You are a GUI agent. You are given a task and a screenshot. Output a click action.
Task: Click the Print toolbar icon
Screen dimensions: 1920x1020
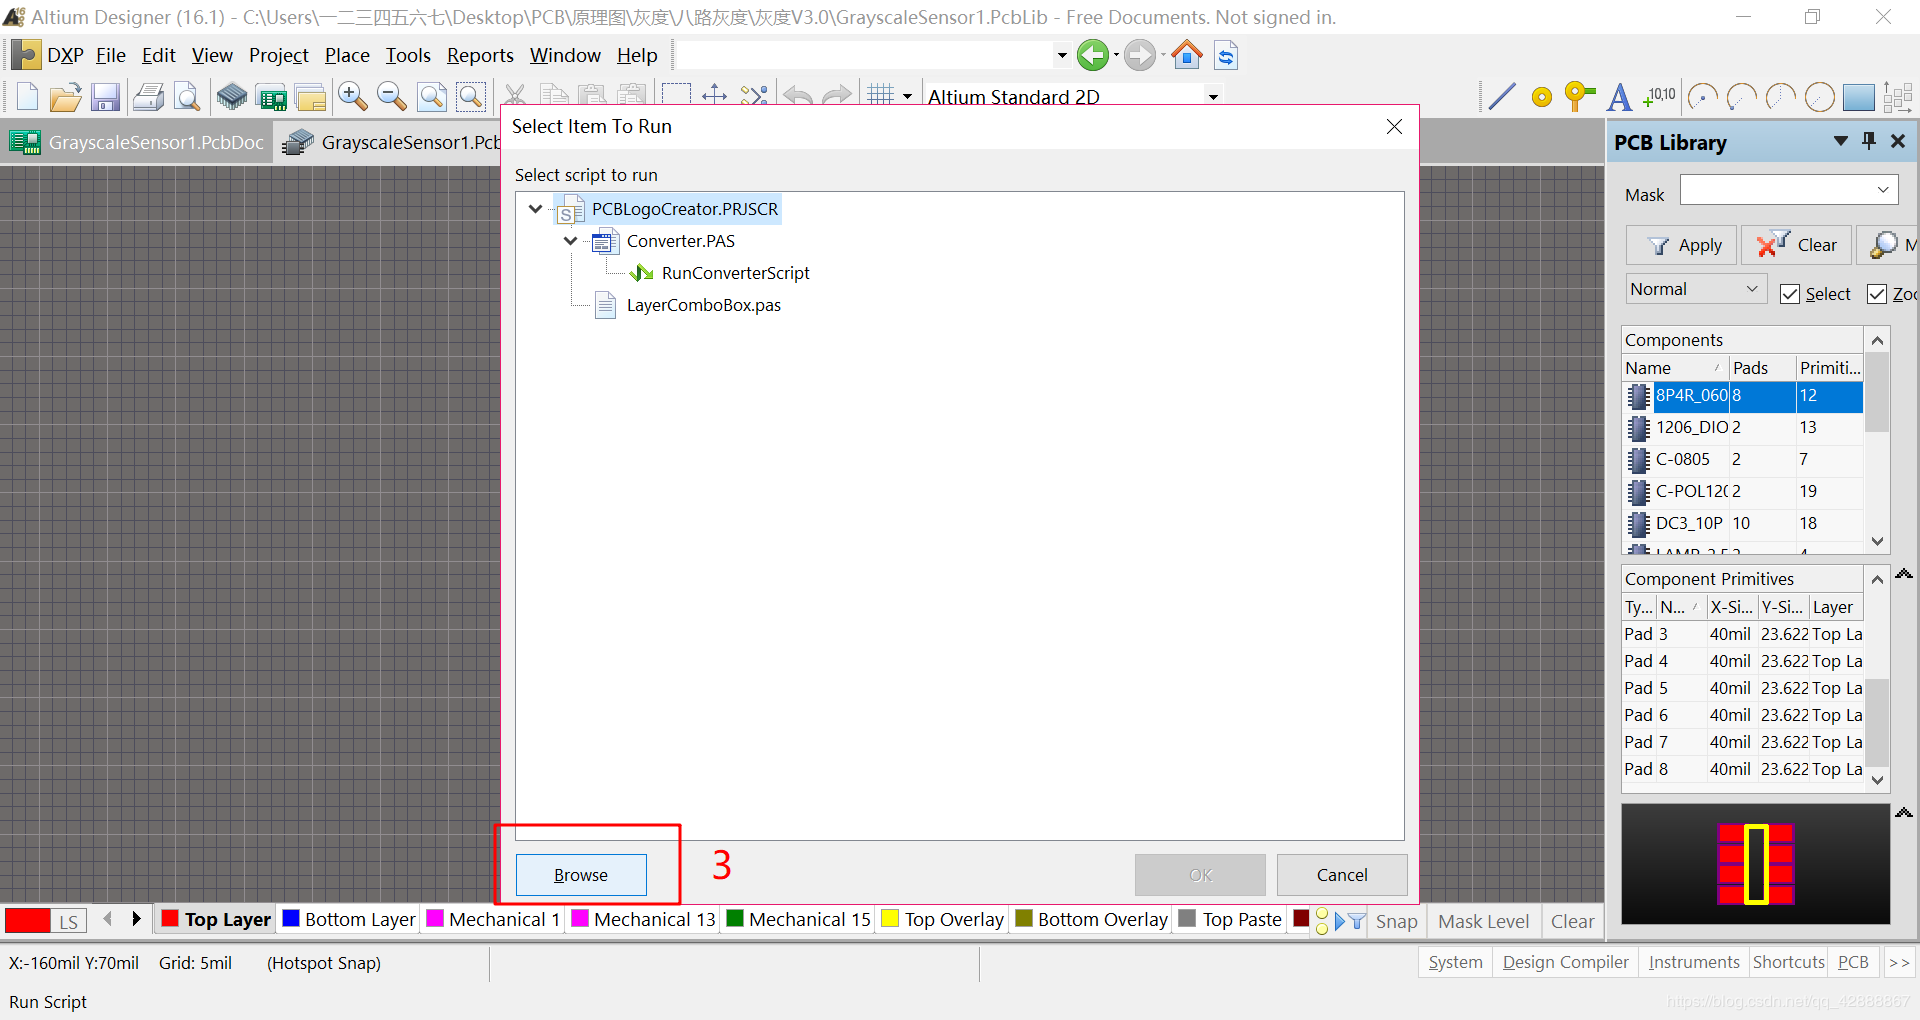(x=148, y=97)
